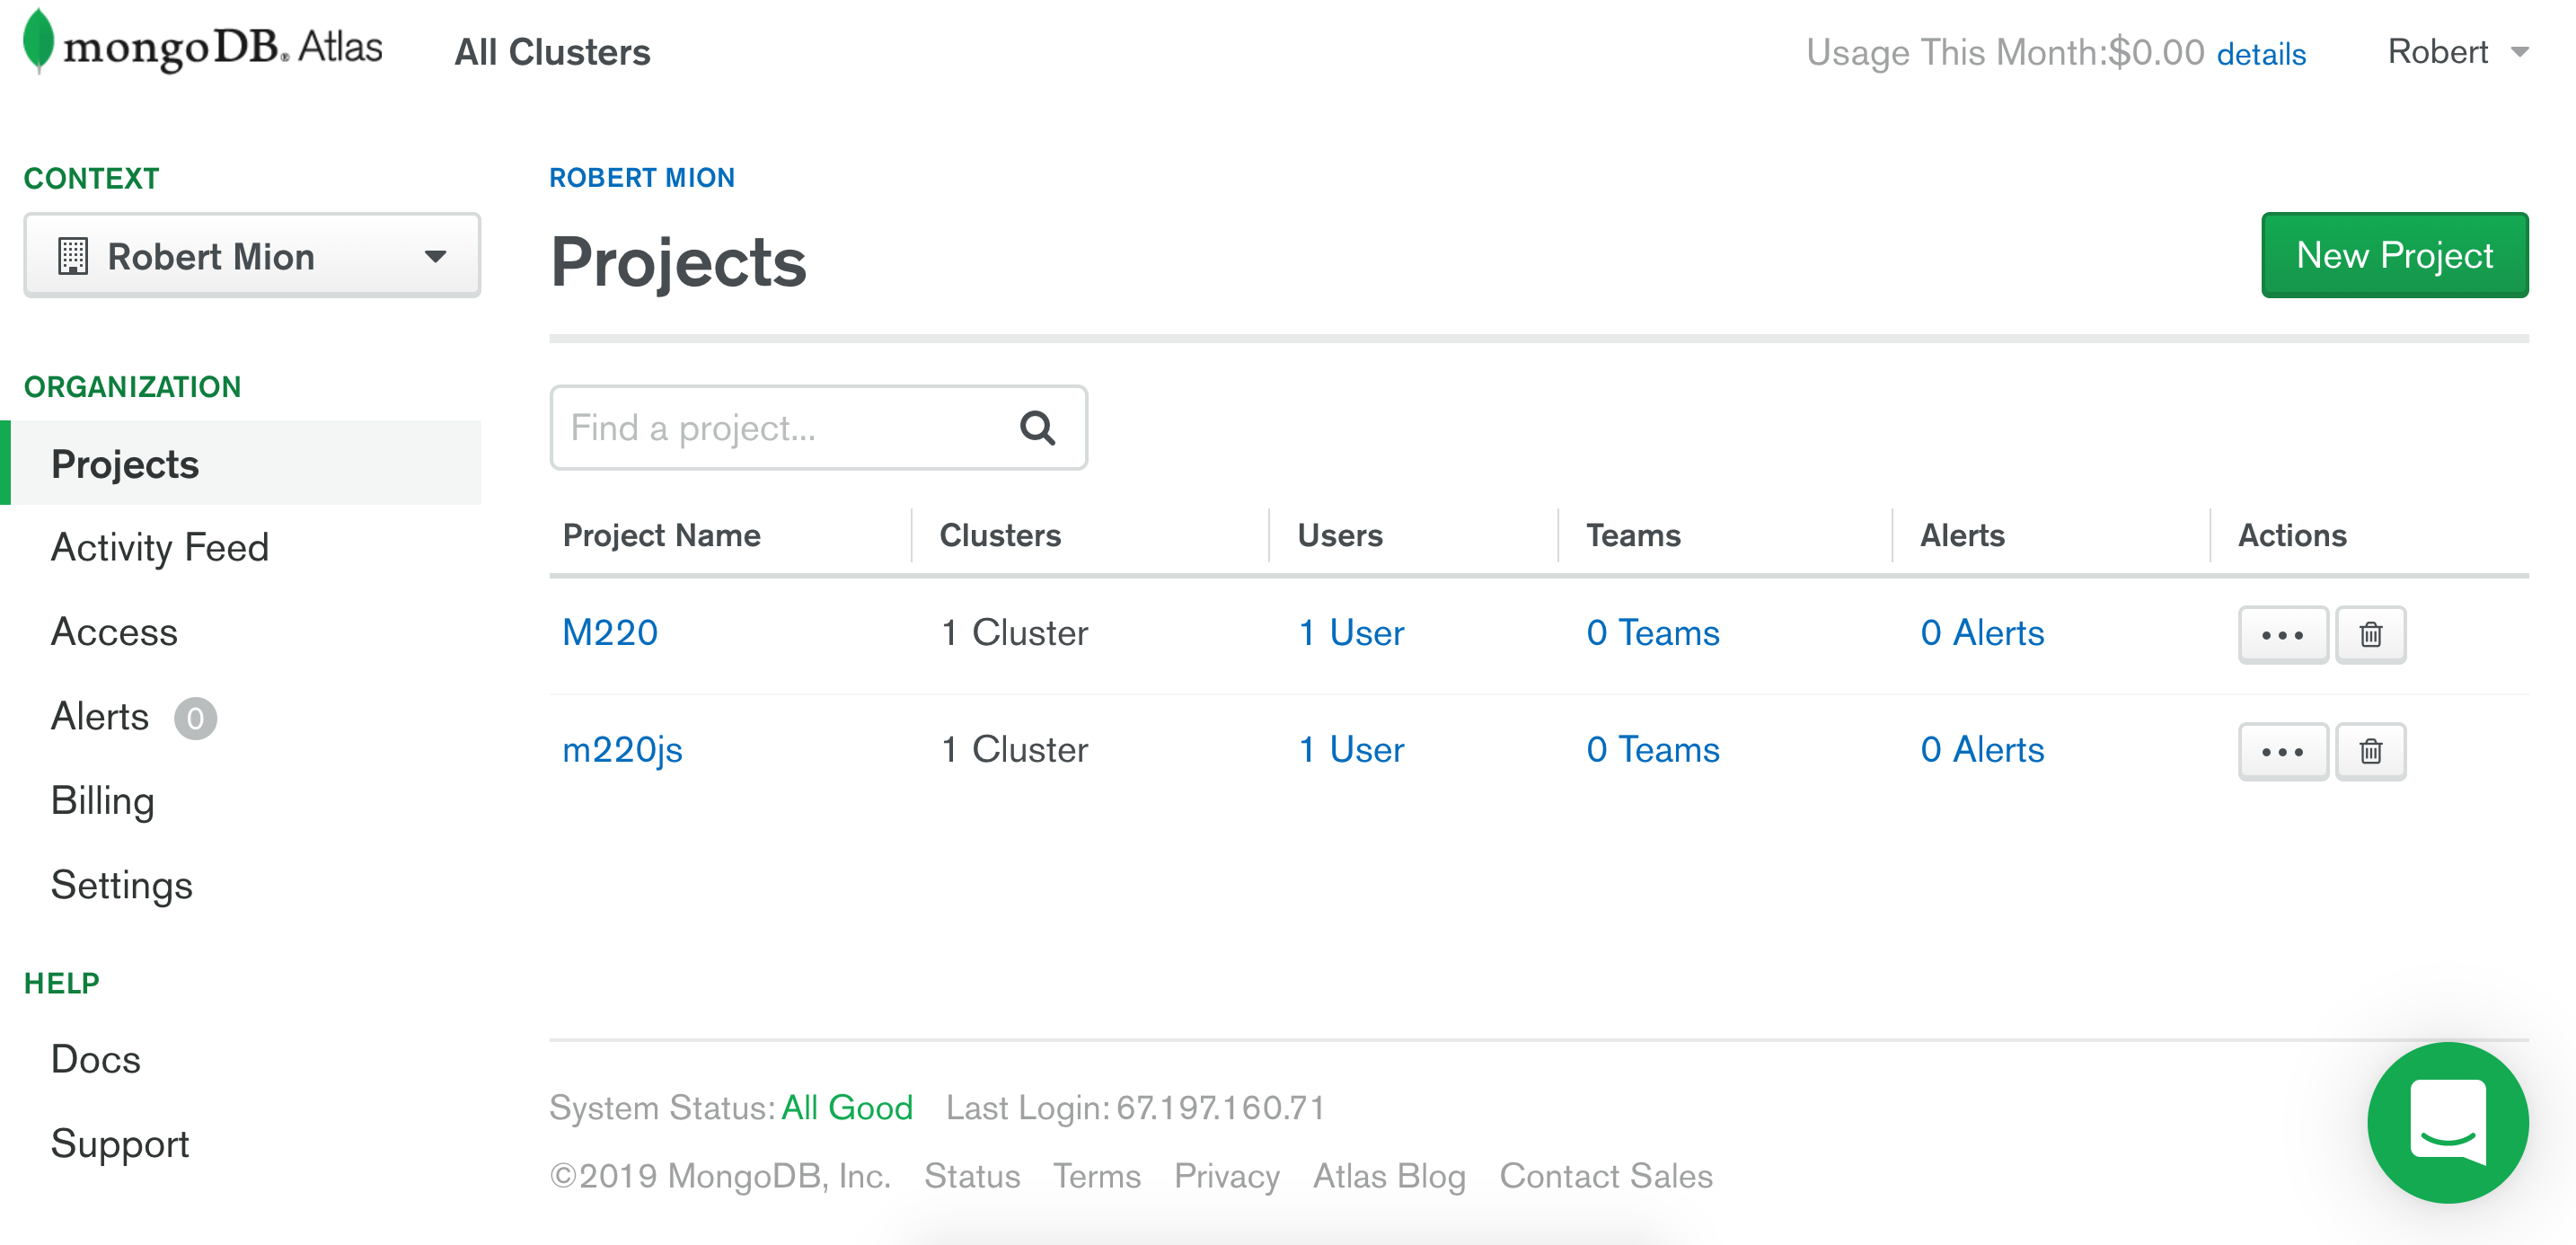The width and height of the screenshot is (2576, 1245).
Task: Click the Atlas Blog footer link
Action: coord(1388,1176)
